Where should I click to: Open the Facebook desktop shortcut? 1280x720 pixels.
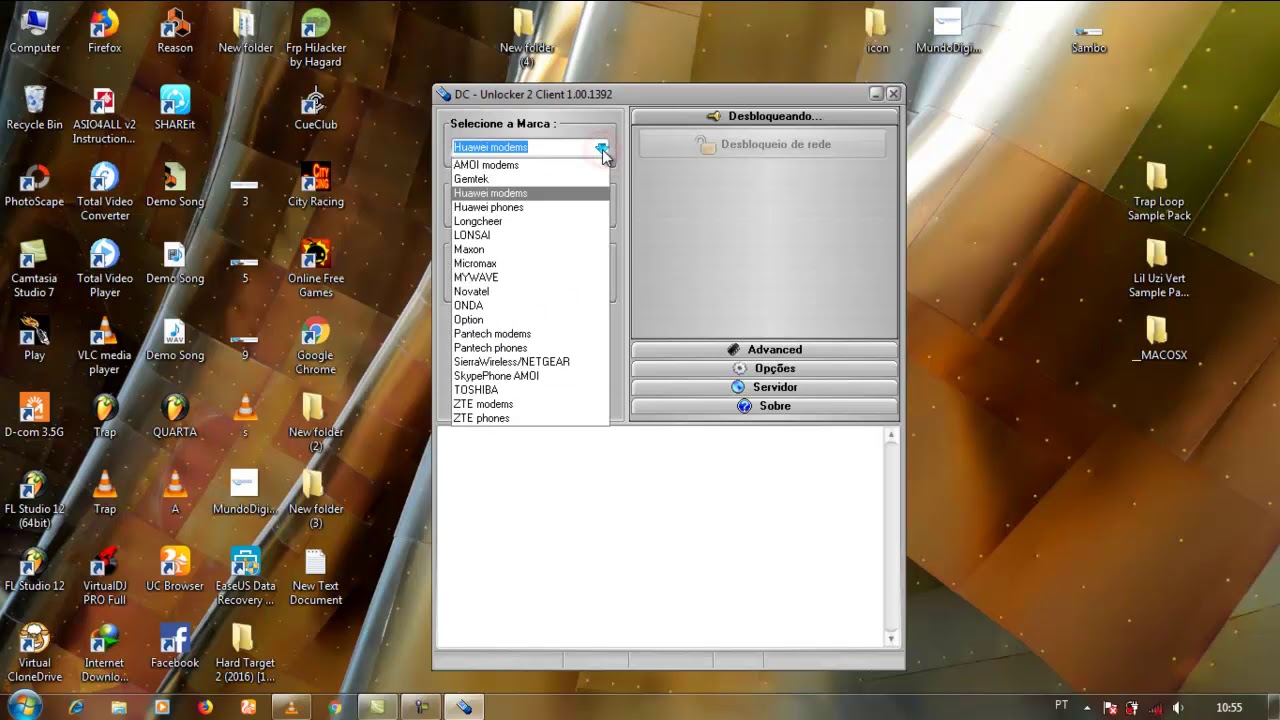point(175,647)
